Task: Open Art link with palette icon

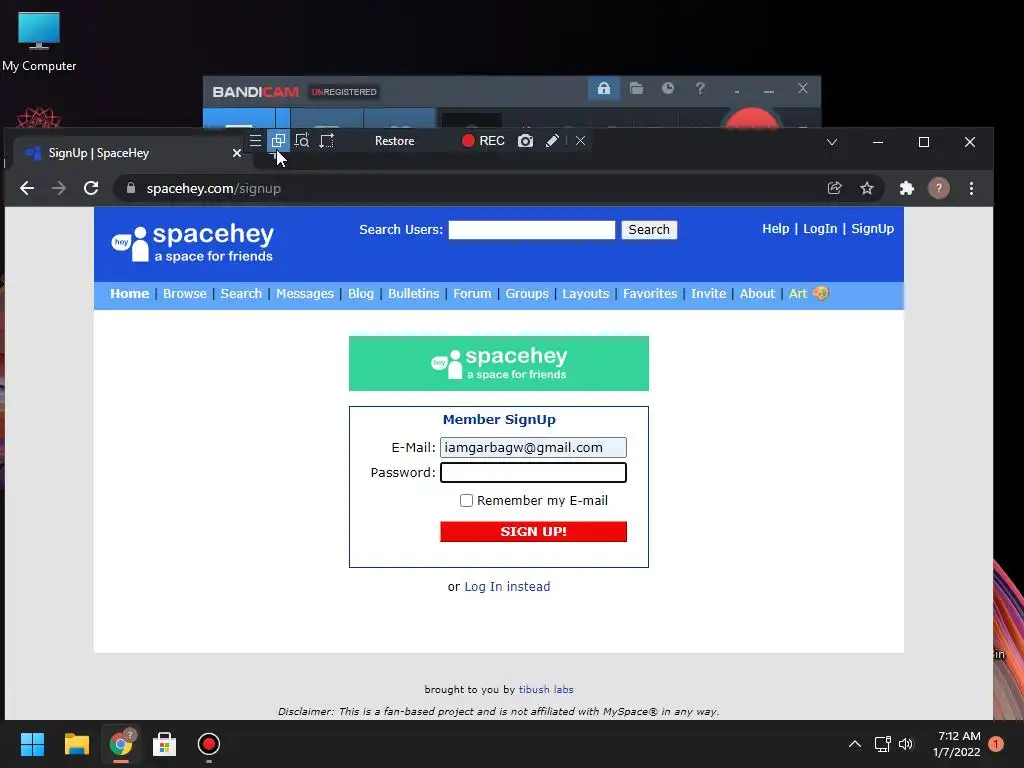Action: [808, 294]
